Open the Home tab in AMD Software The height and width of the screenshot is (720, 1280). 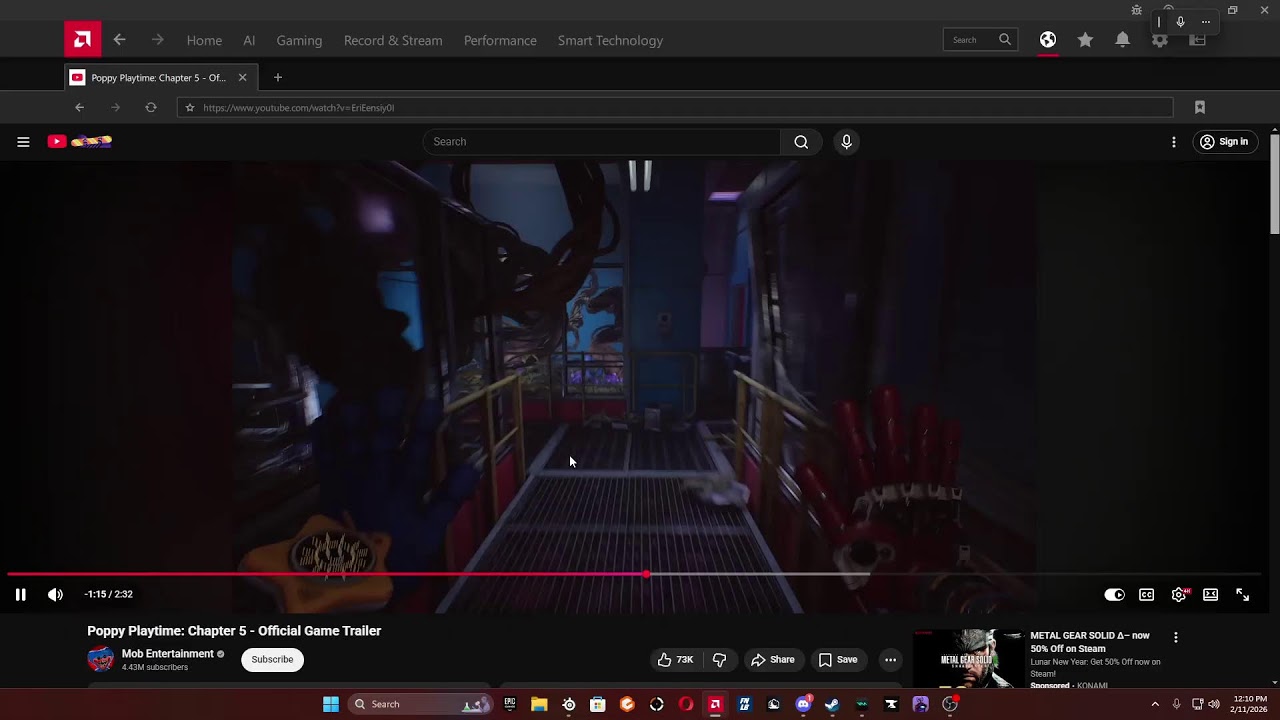(x=204, y=40)
